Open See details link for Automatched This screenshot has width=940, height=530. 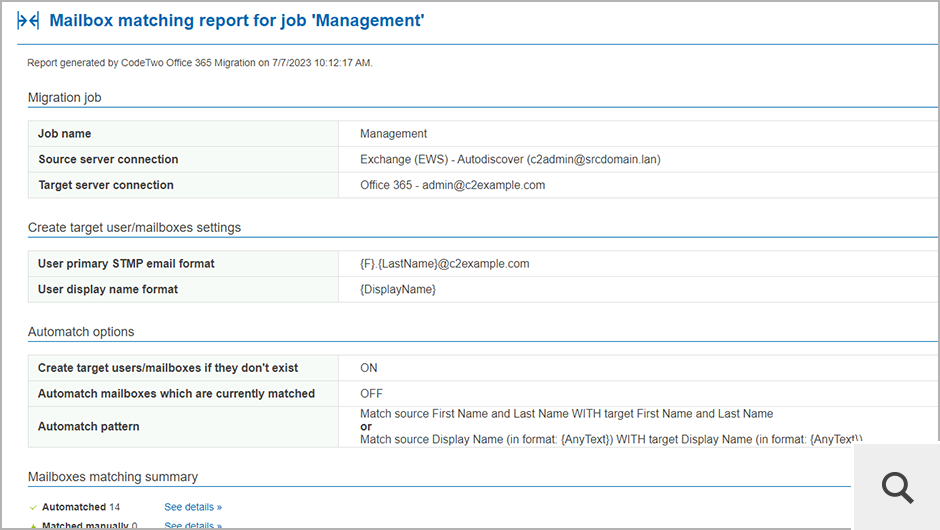pos(193,507)
